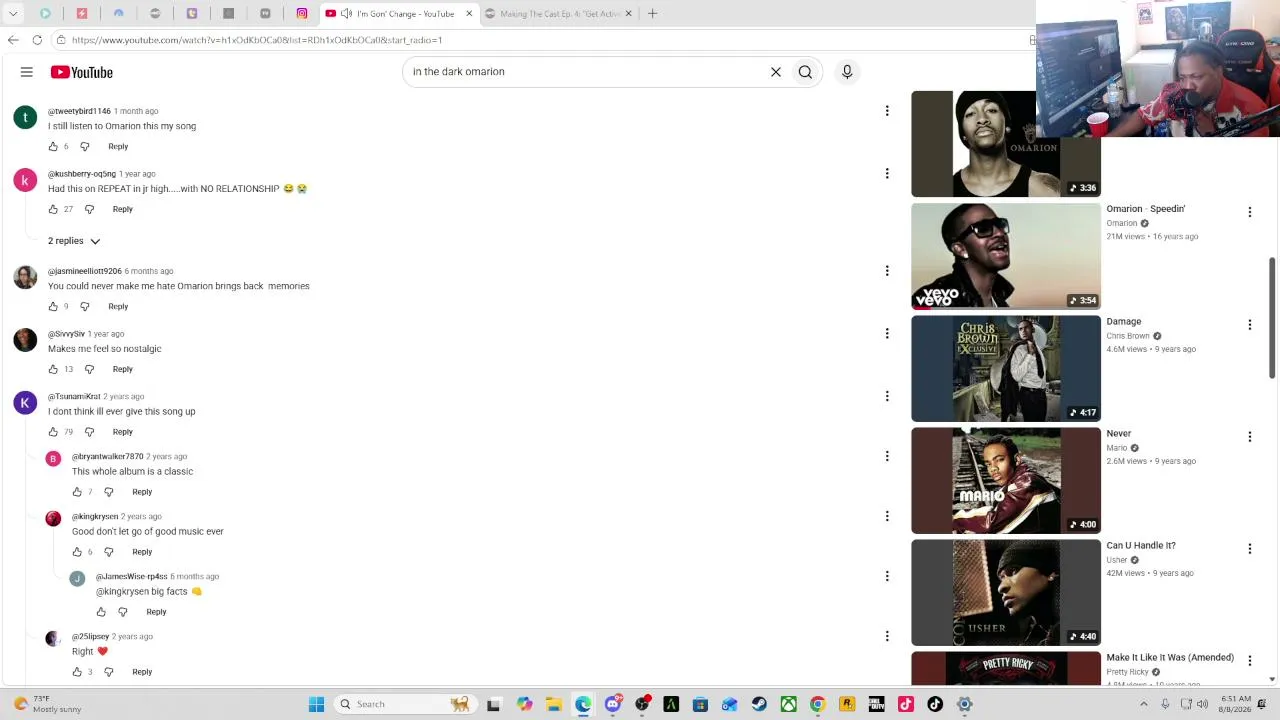Like @jasmineelliott9206's comment
The width and height of the screenshot is (1280, 720).
53,307
